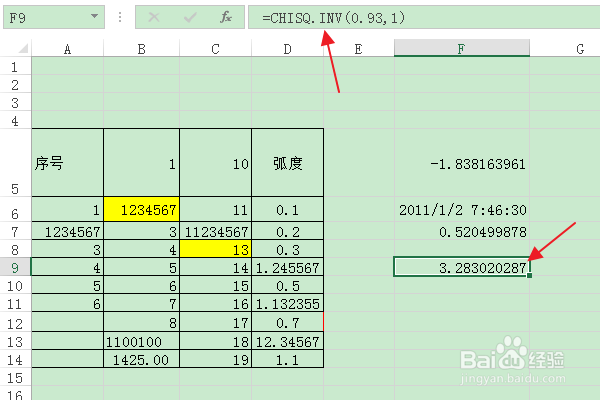The width and height of the screenshot is (600, 400).
Task: Click cell B12 containing 8
Action: click(x=142, y=322)
